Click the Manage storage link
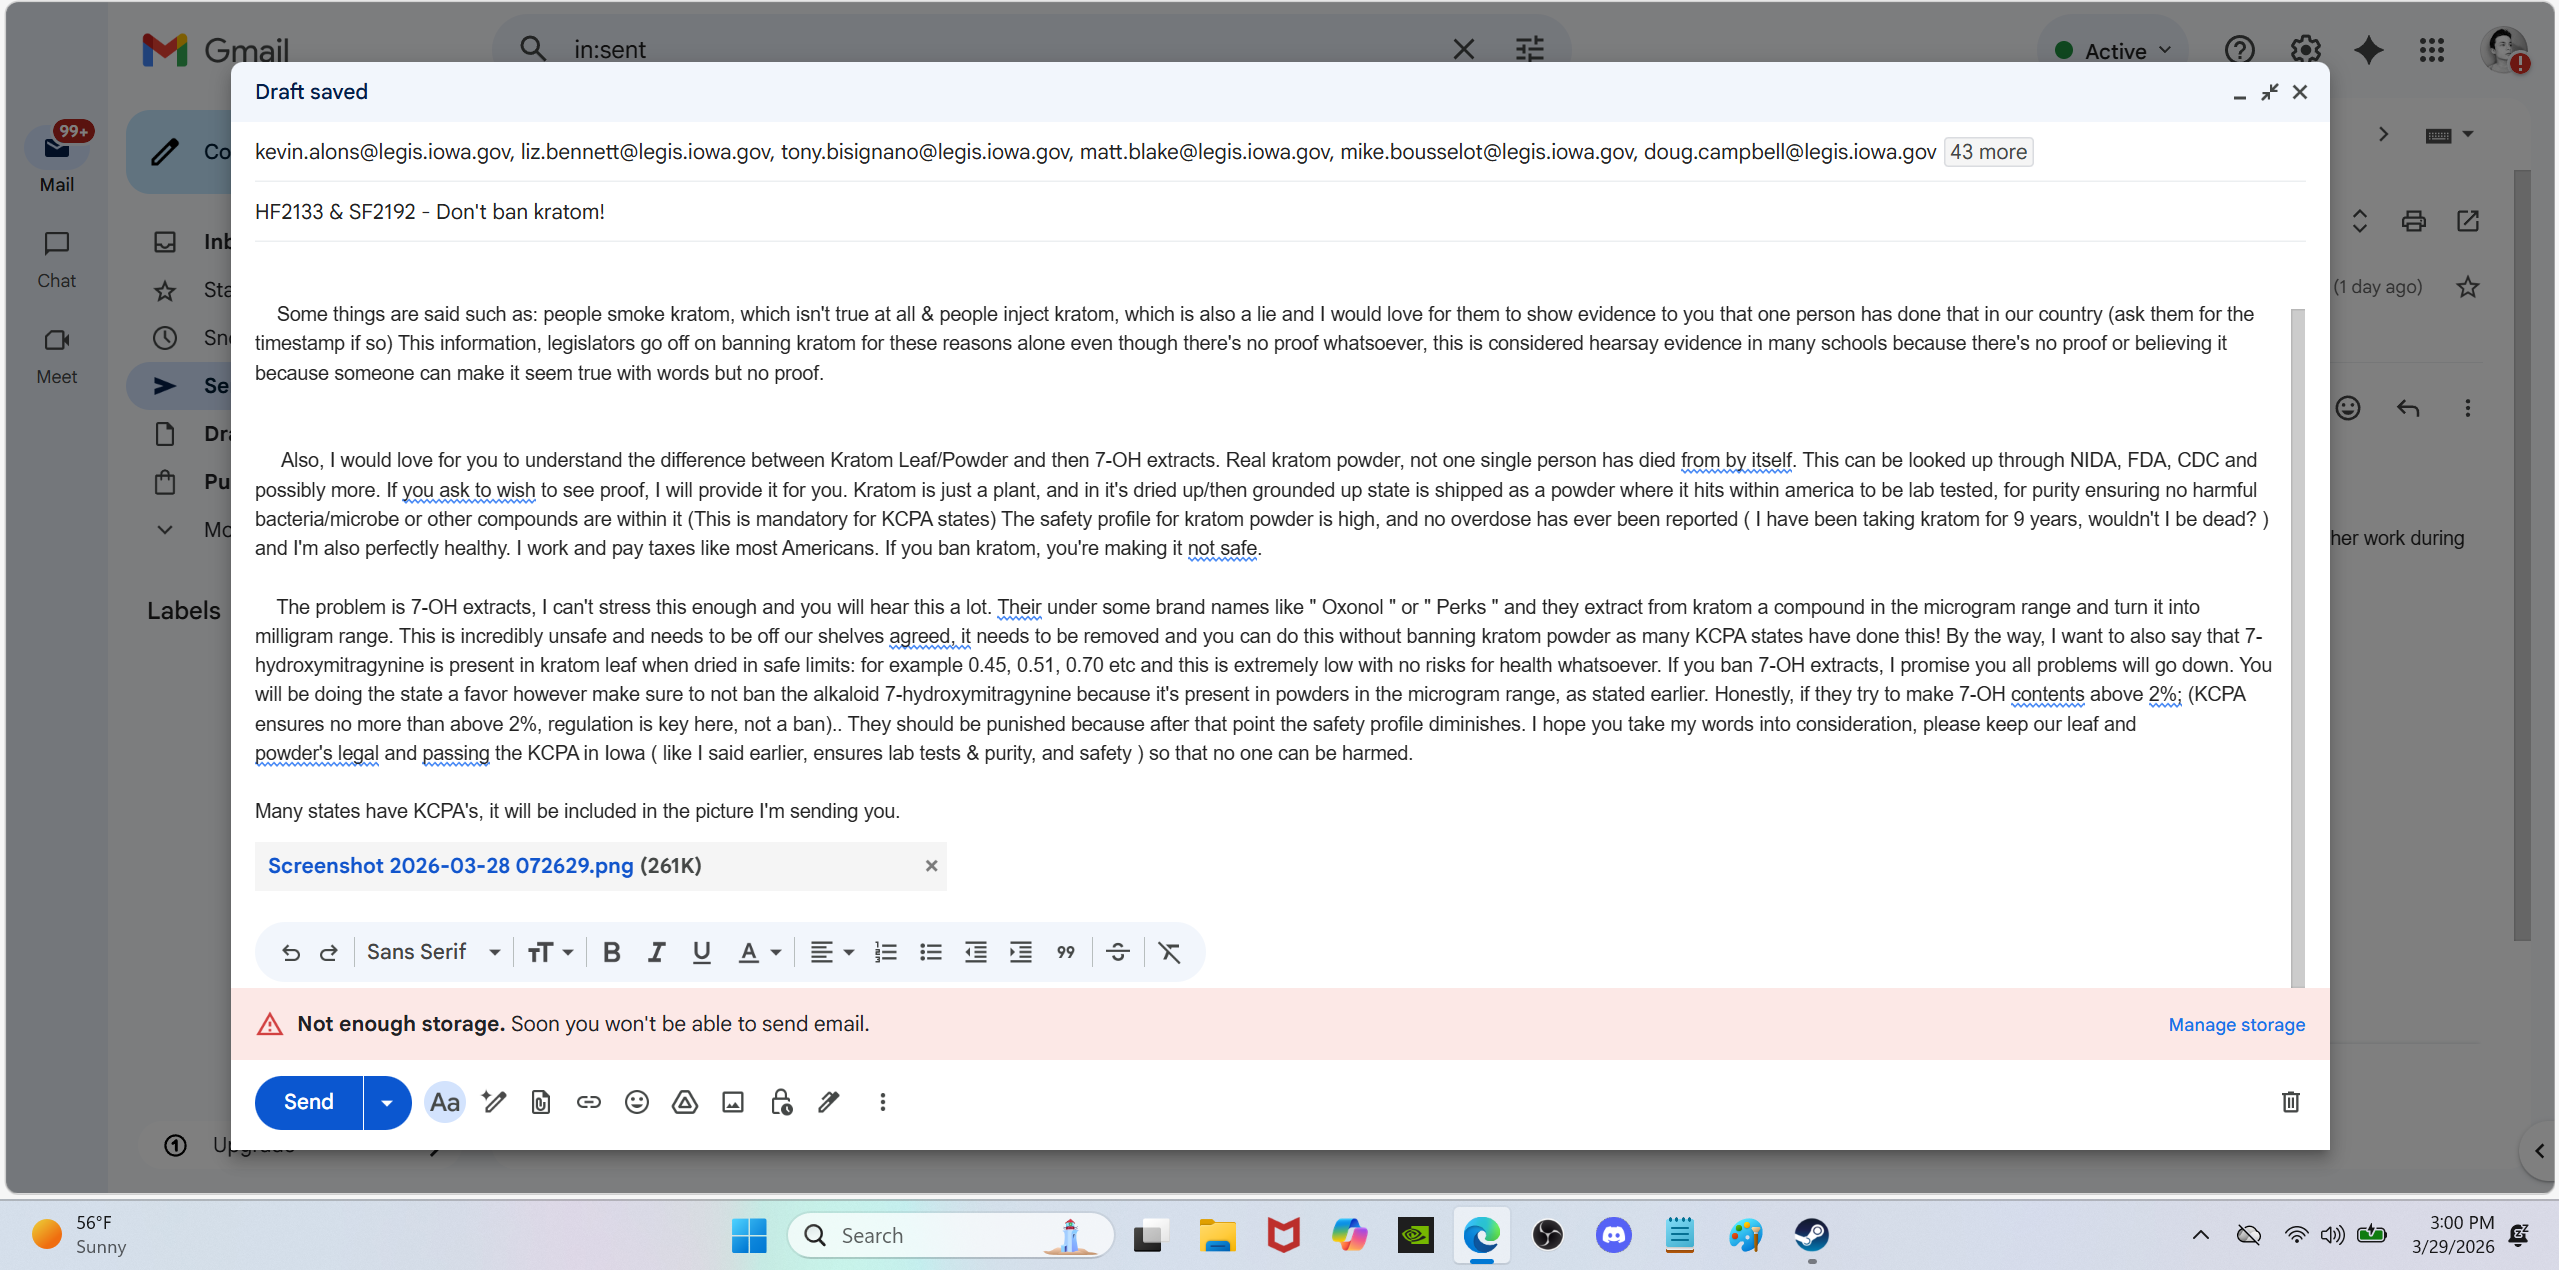The image size is (2559, 1270). pyautogui.click(x=2236, y=1024)
